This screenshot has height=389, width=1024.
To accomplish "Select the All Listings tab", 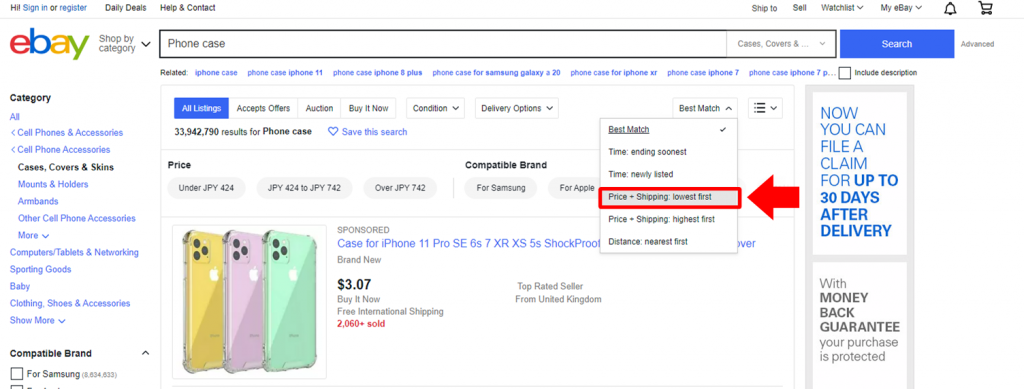I will coord(201,108).
